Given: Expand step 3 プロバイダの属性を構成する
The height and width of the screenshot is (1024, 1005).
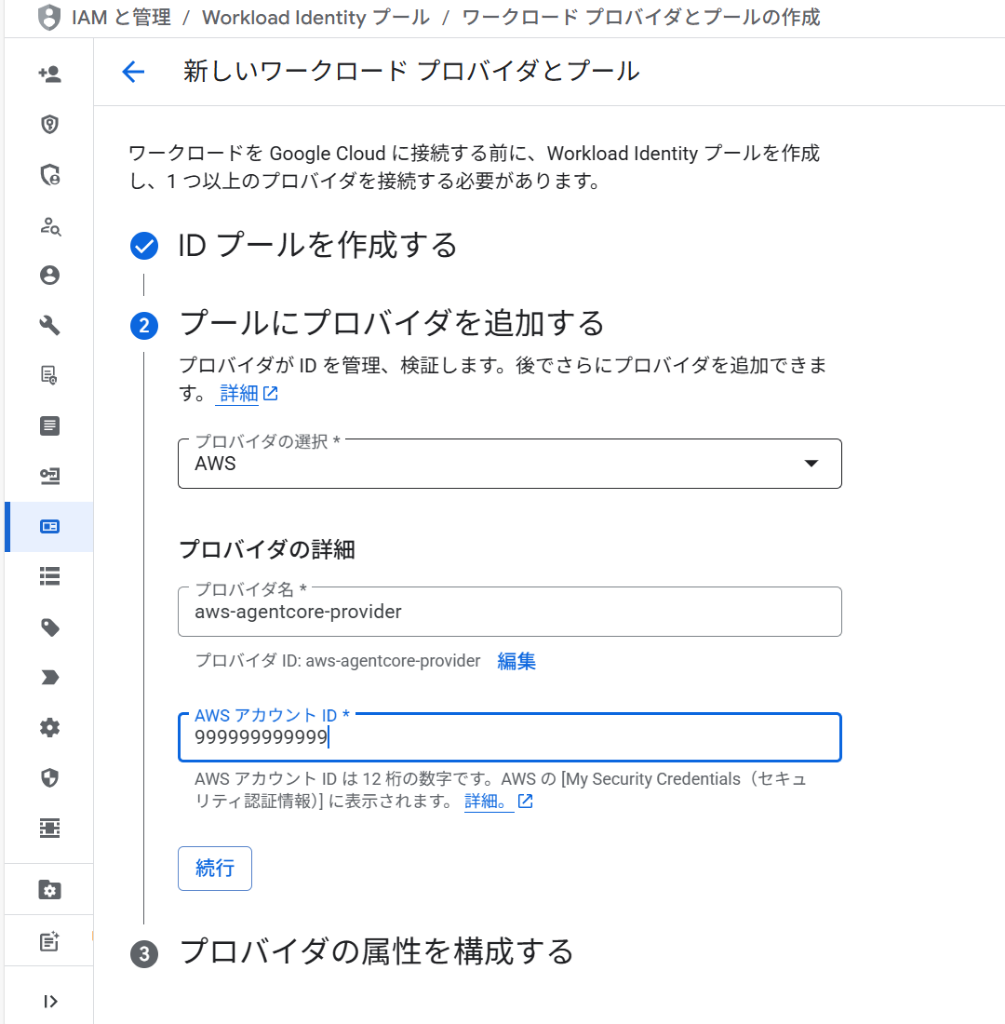Looking at the screenshot, I should click(x=376, y=951).
